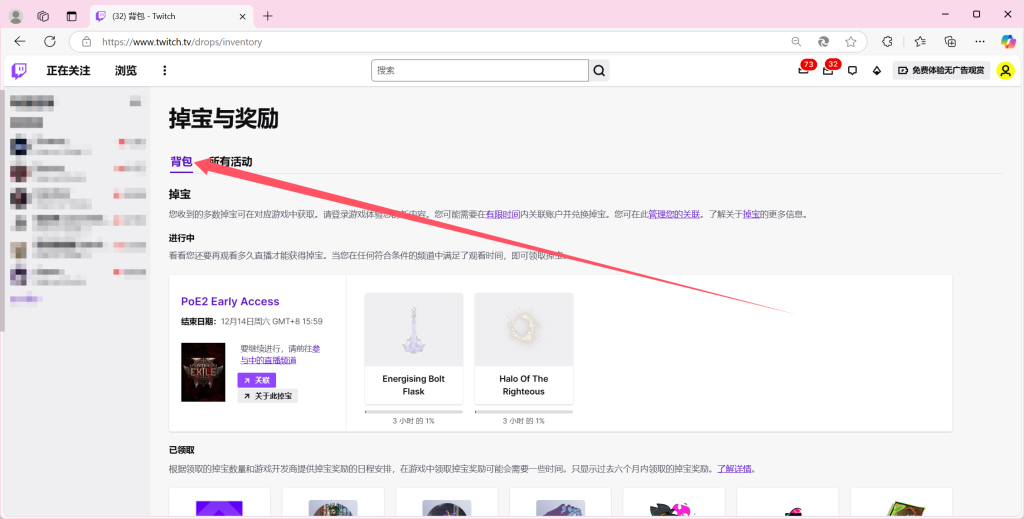Viewport: 1024px width, 519px height.
Task: Click the Get Bits diamond icon
Action: click(877, 71)
